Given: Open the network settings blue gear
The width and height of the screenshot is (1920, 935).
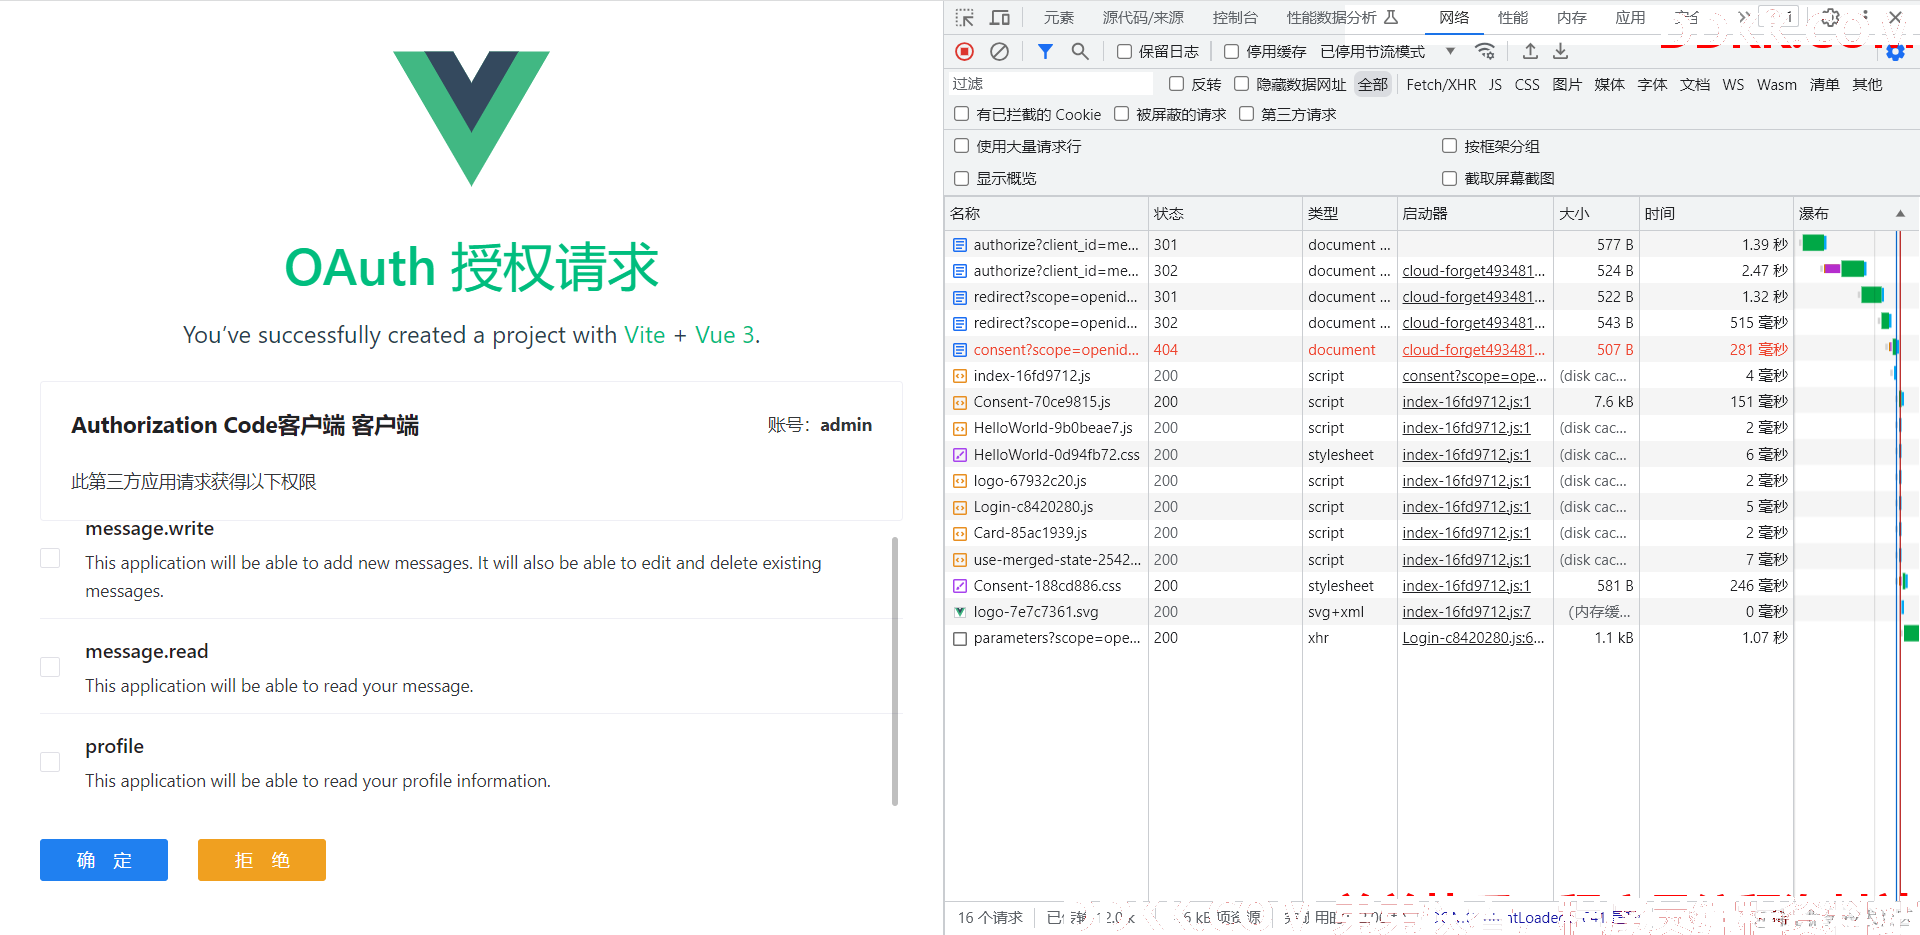Looking at the screenshot, I should (1895, 52).
